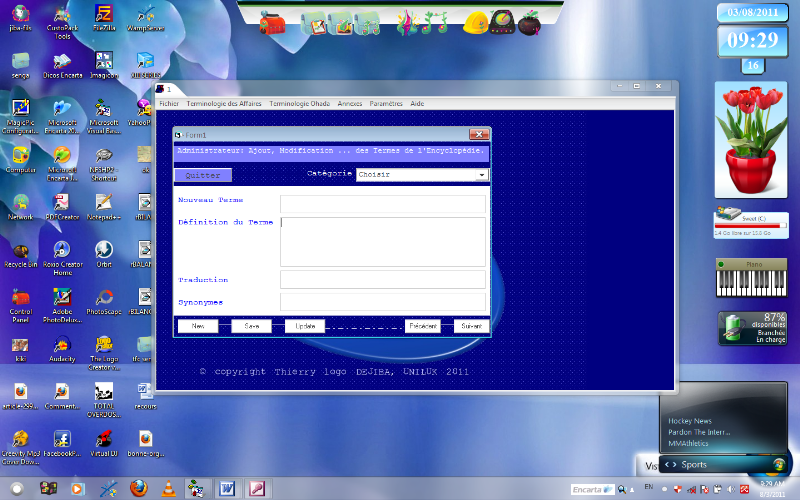Click the Start orb on the taskbar
The height and width of the screenshot is (500, 800).
[17, 489]
